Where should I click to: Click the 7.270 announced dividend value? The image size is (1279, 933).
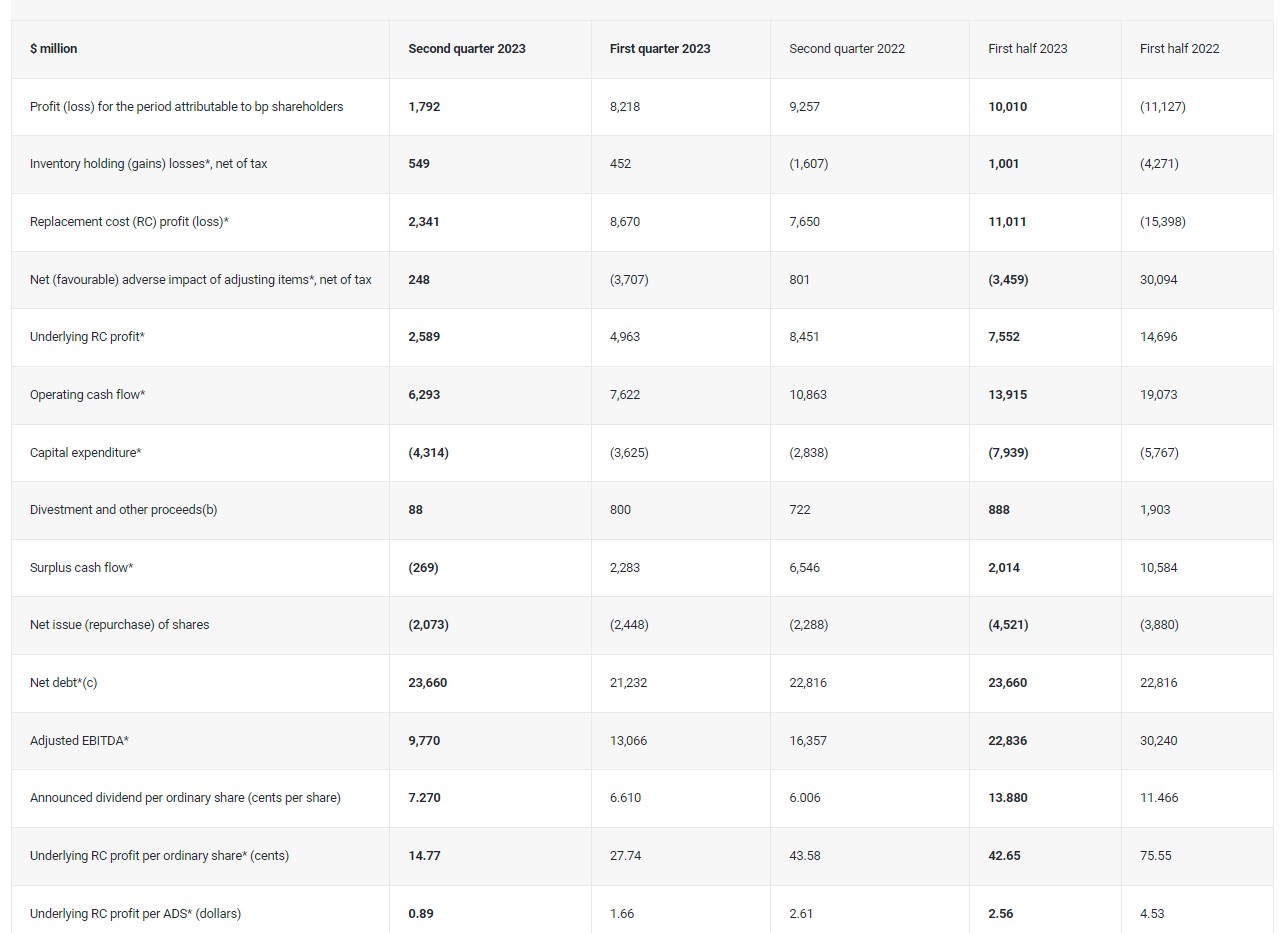[424, 798]
